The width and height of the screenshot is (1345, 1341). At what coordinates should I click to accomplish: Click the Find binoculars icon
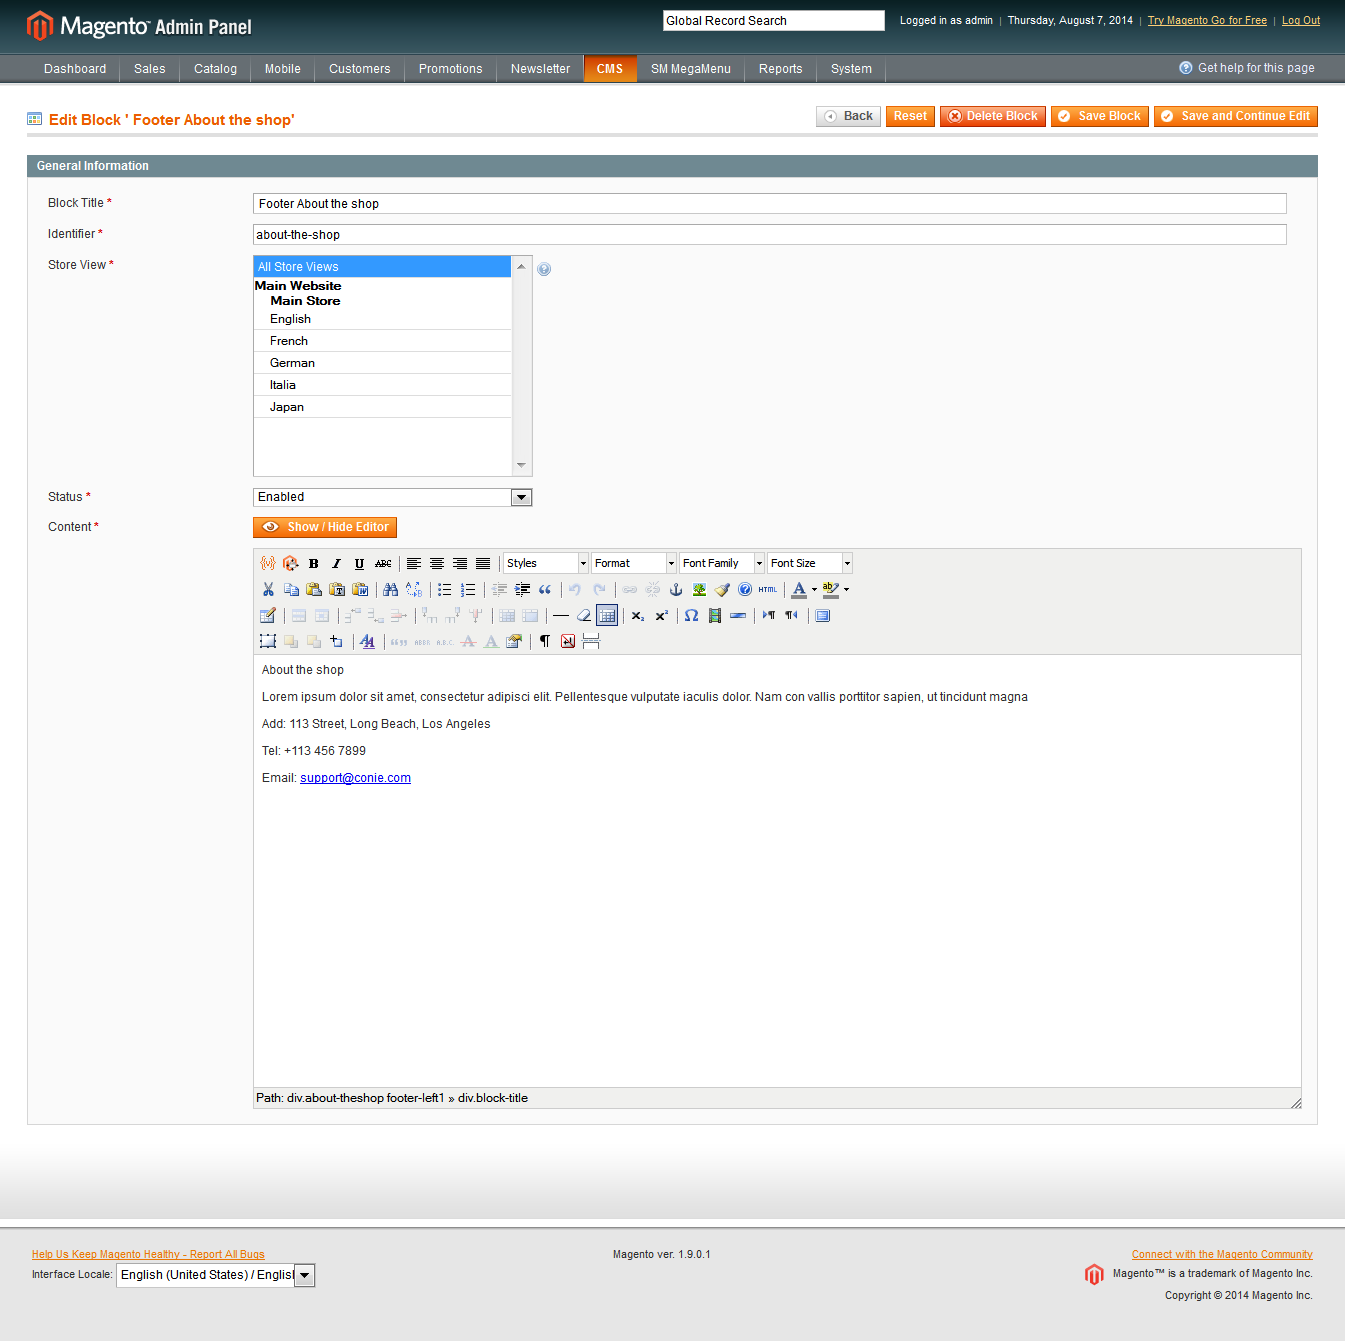click(x=390, y=589)
